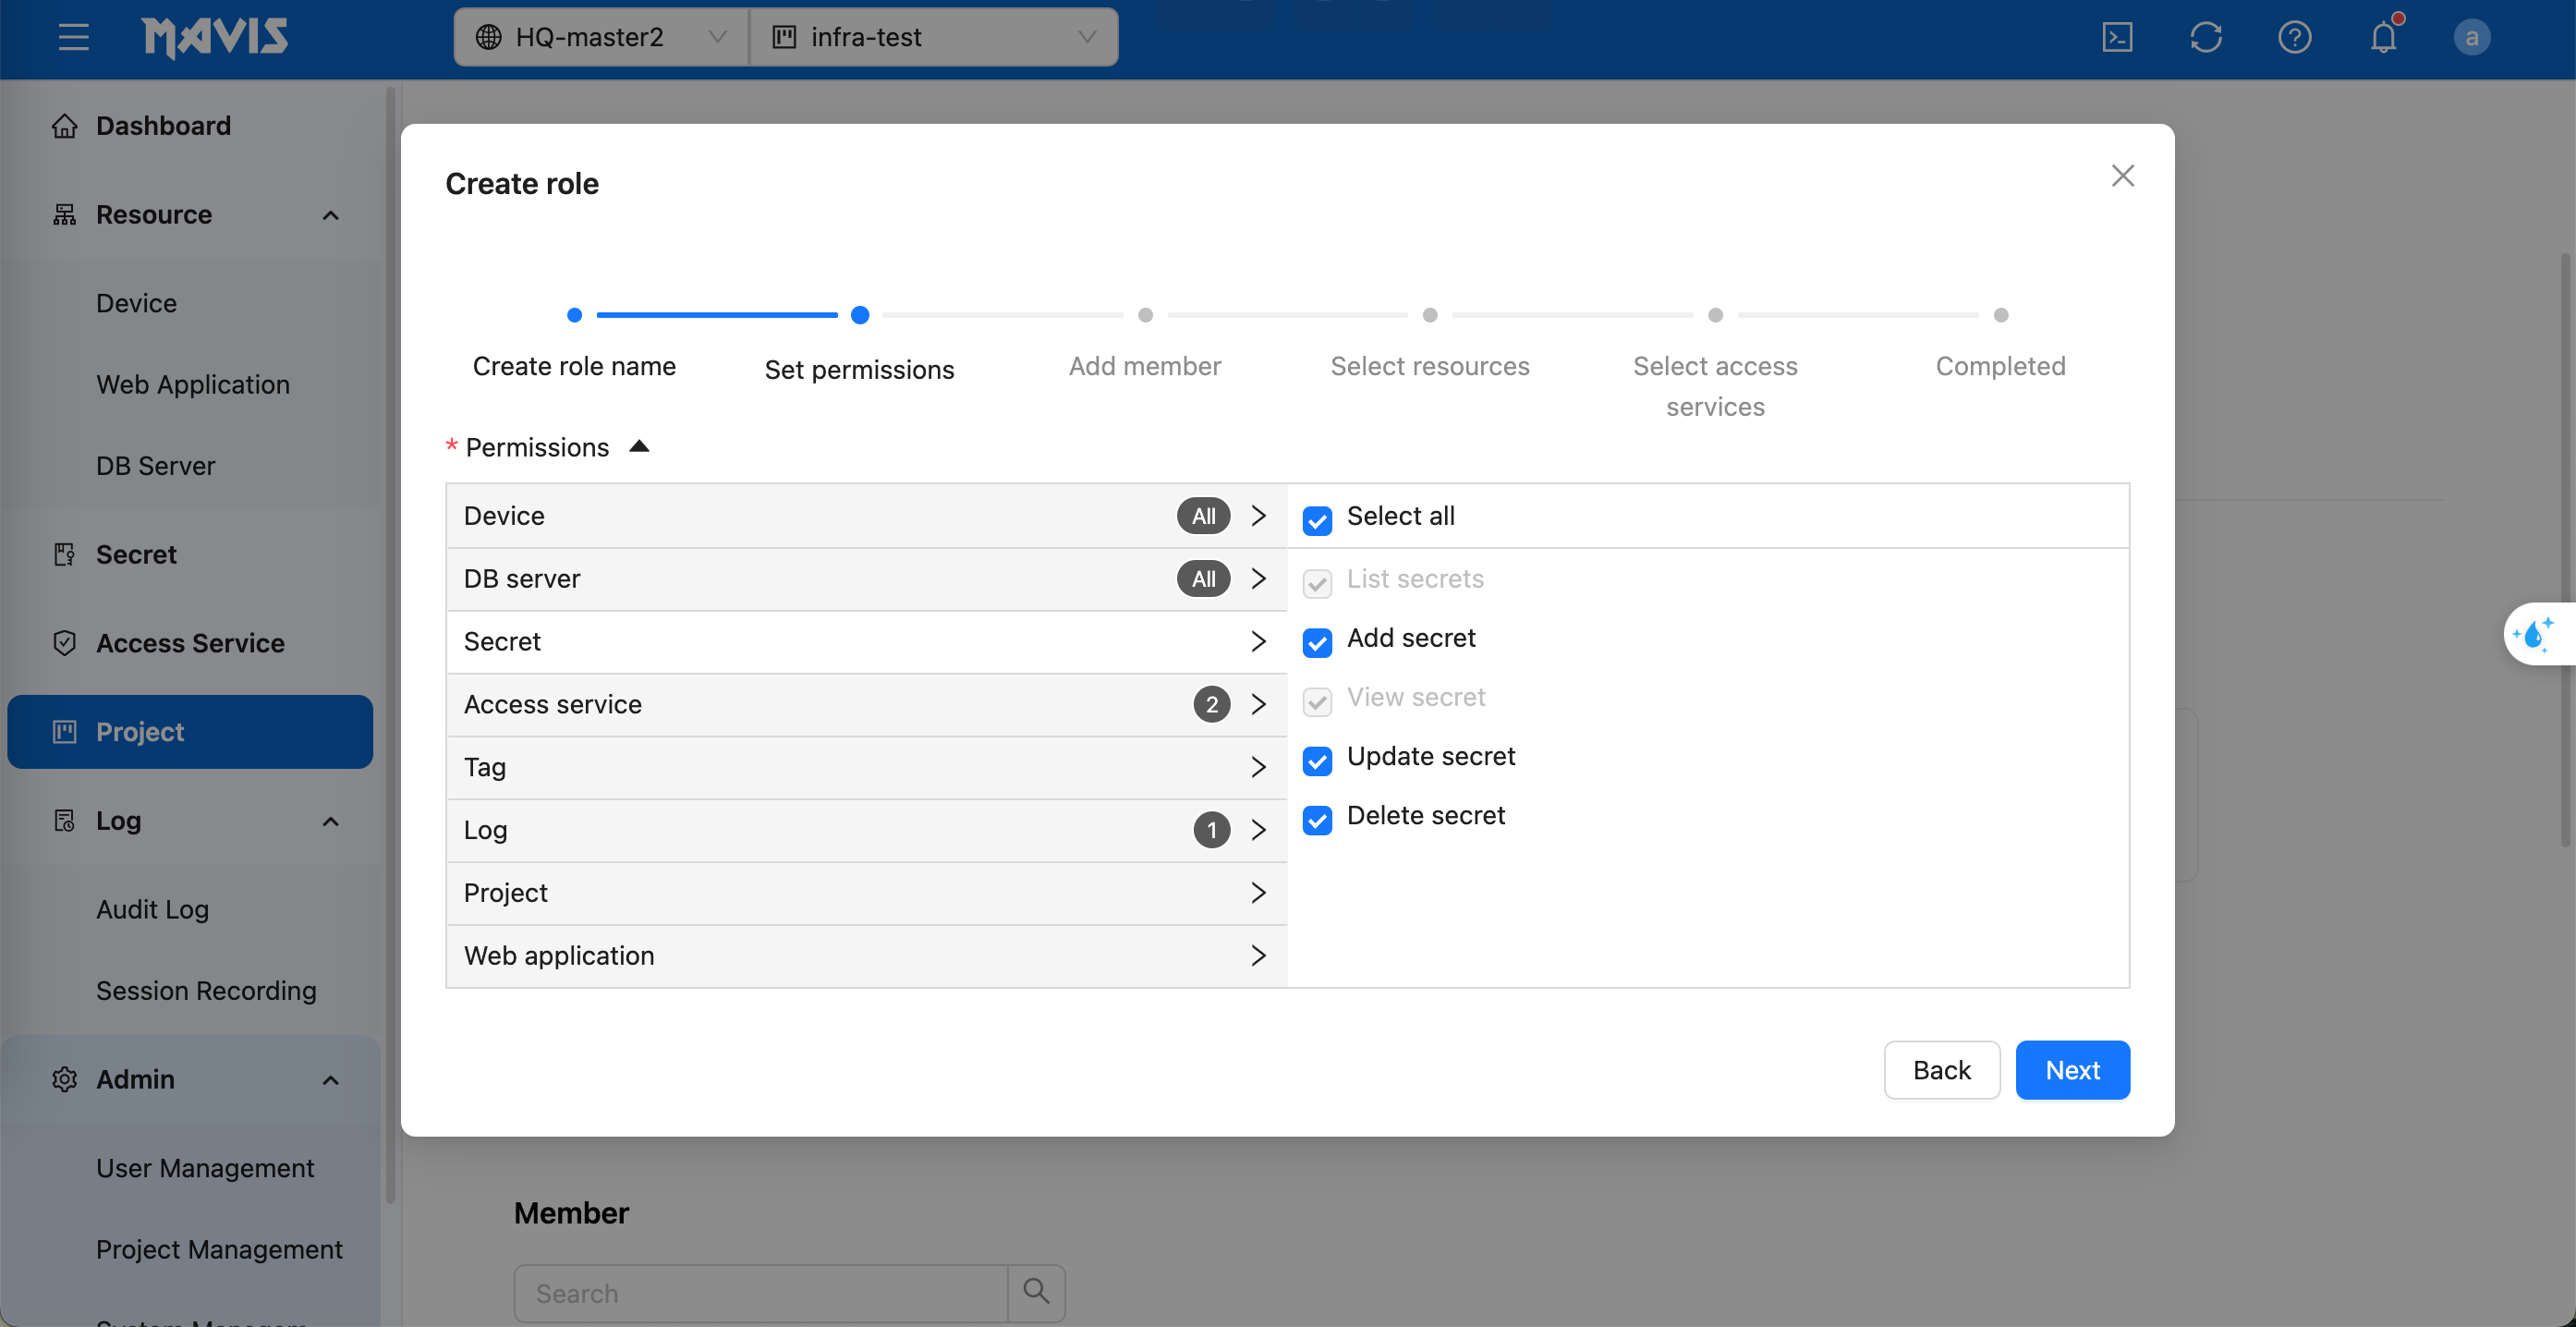
Task: Open the help question mark icon
Action: tap(2294, 37)
